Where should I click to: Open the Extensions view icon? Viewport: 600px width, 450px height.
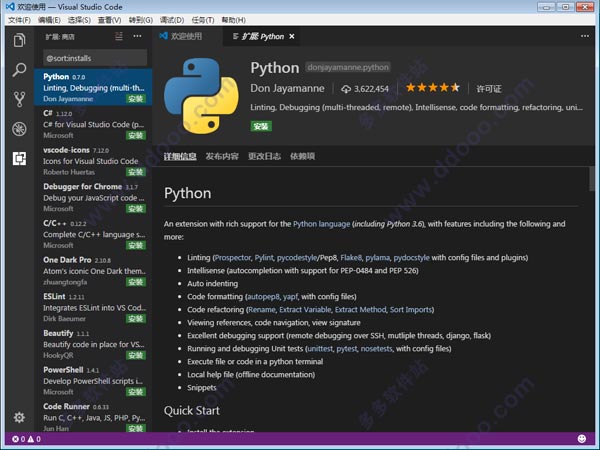(x=19, y=158)
